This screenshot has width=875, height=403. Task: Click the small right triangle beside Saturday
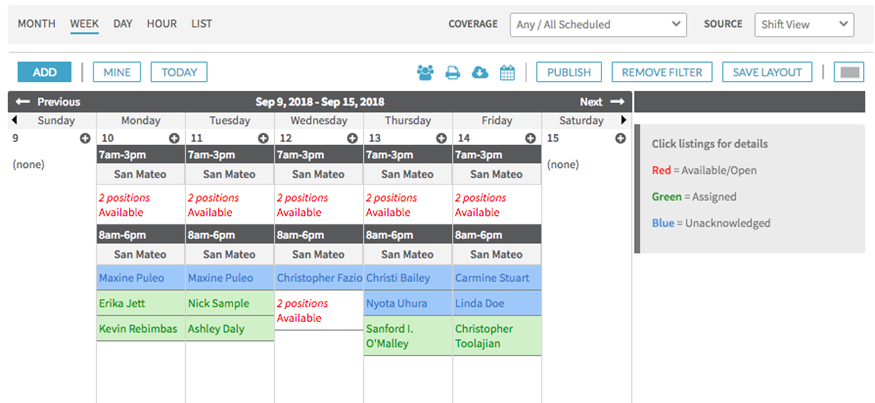coord(624,120)
